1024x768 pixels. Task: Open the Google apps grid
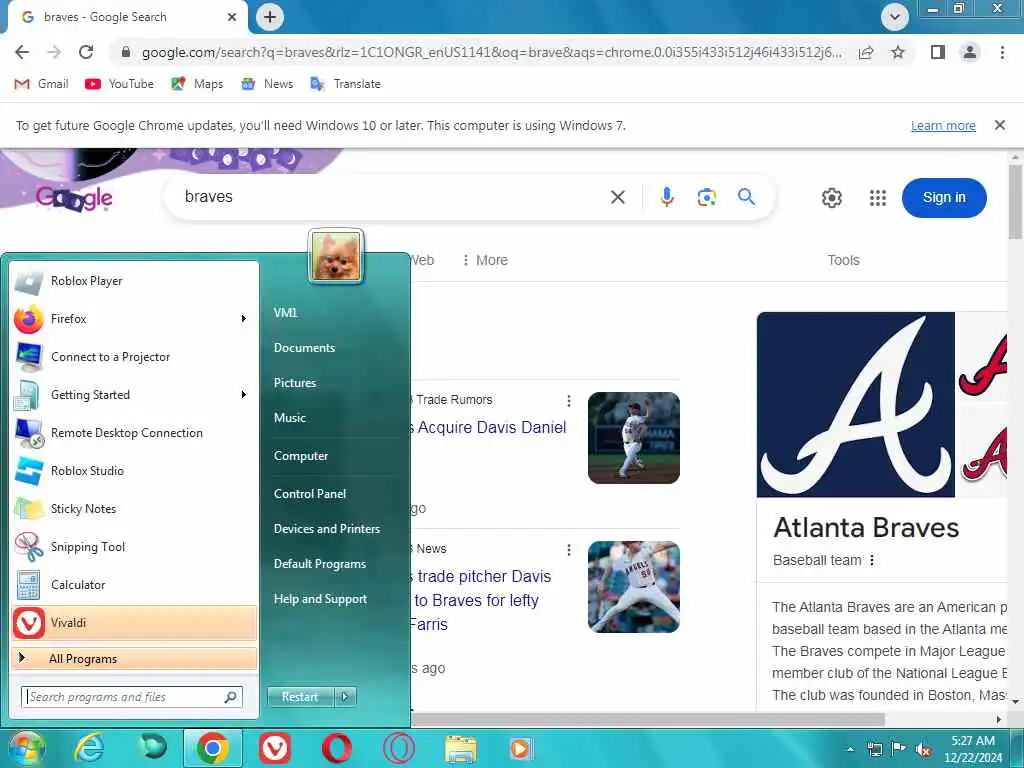point(878,198)
